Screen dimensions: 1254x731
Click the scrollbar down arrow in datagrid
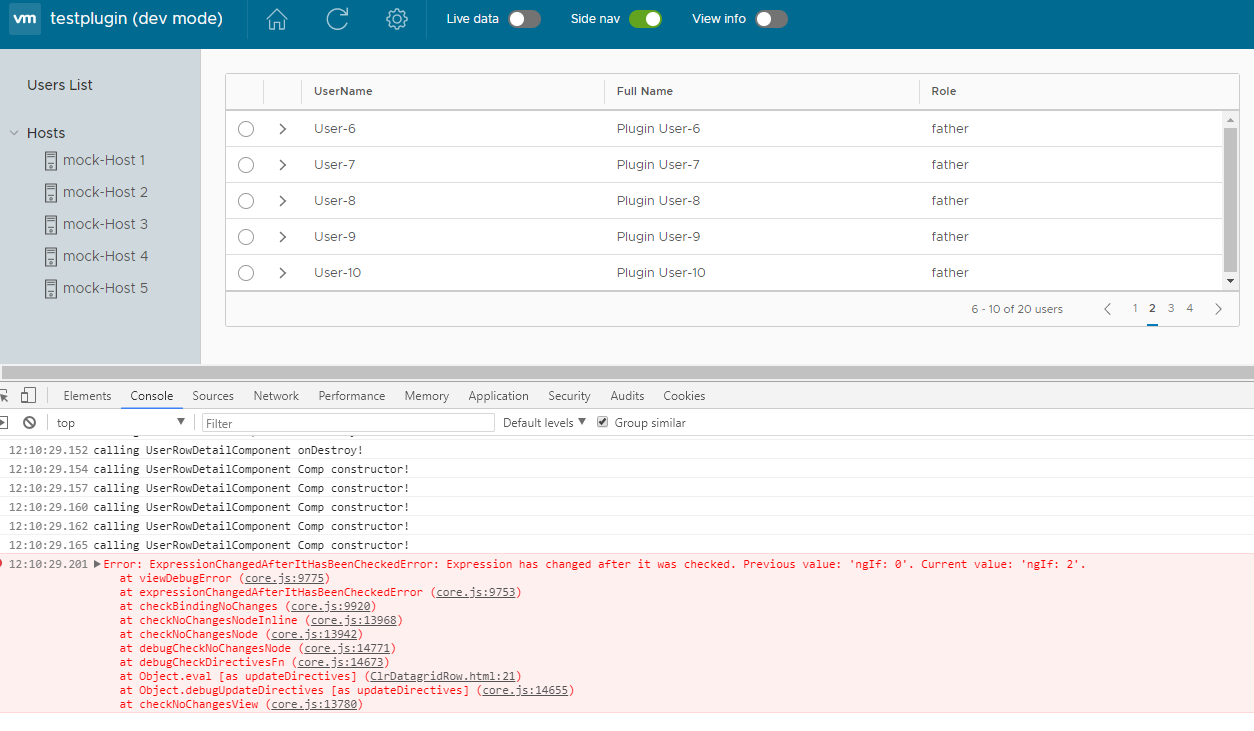pos(1231,281)
